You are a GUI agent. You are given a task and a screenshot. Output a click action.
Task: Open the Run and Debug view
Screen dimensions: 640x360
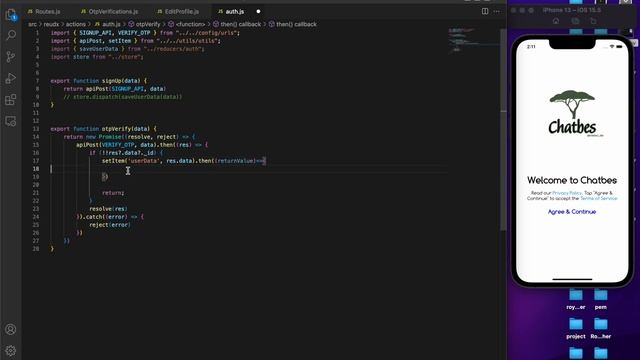pos(11,78)
